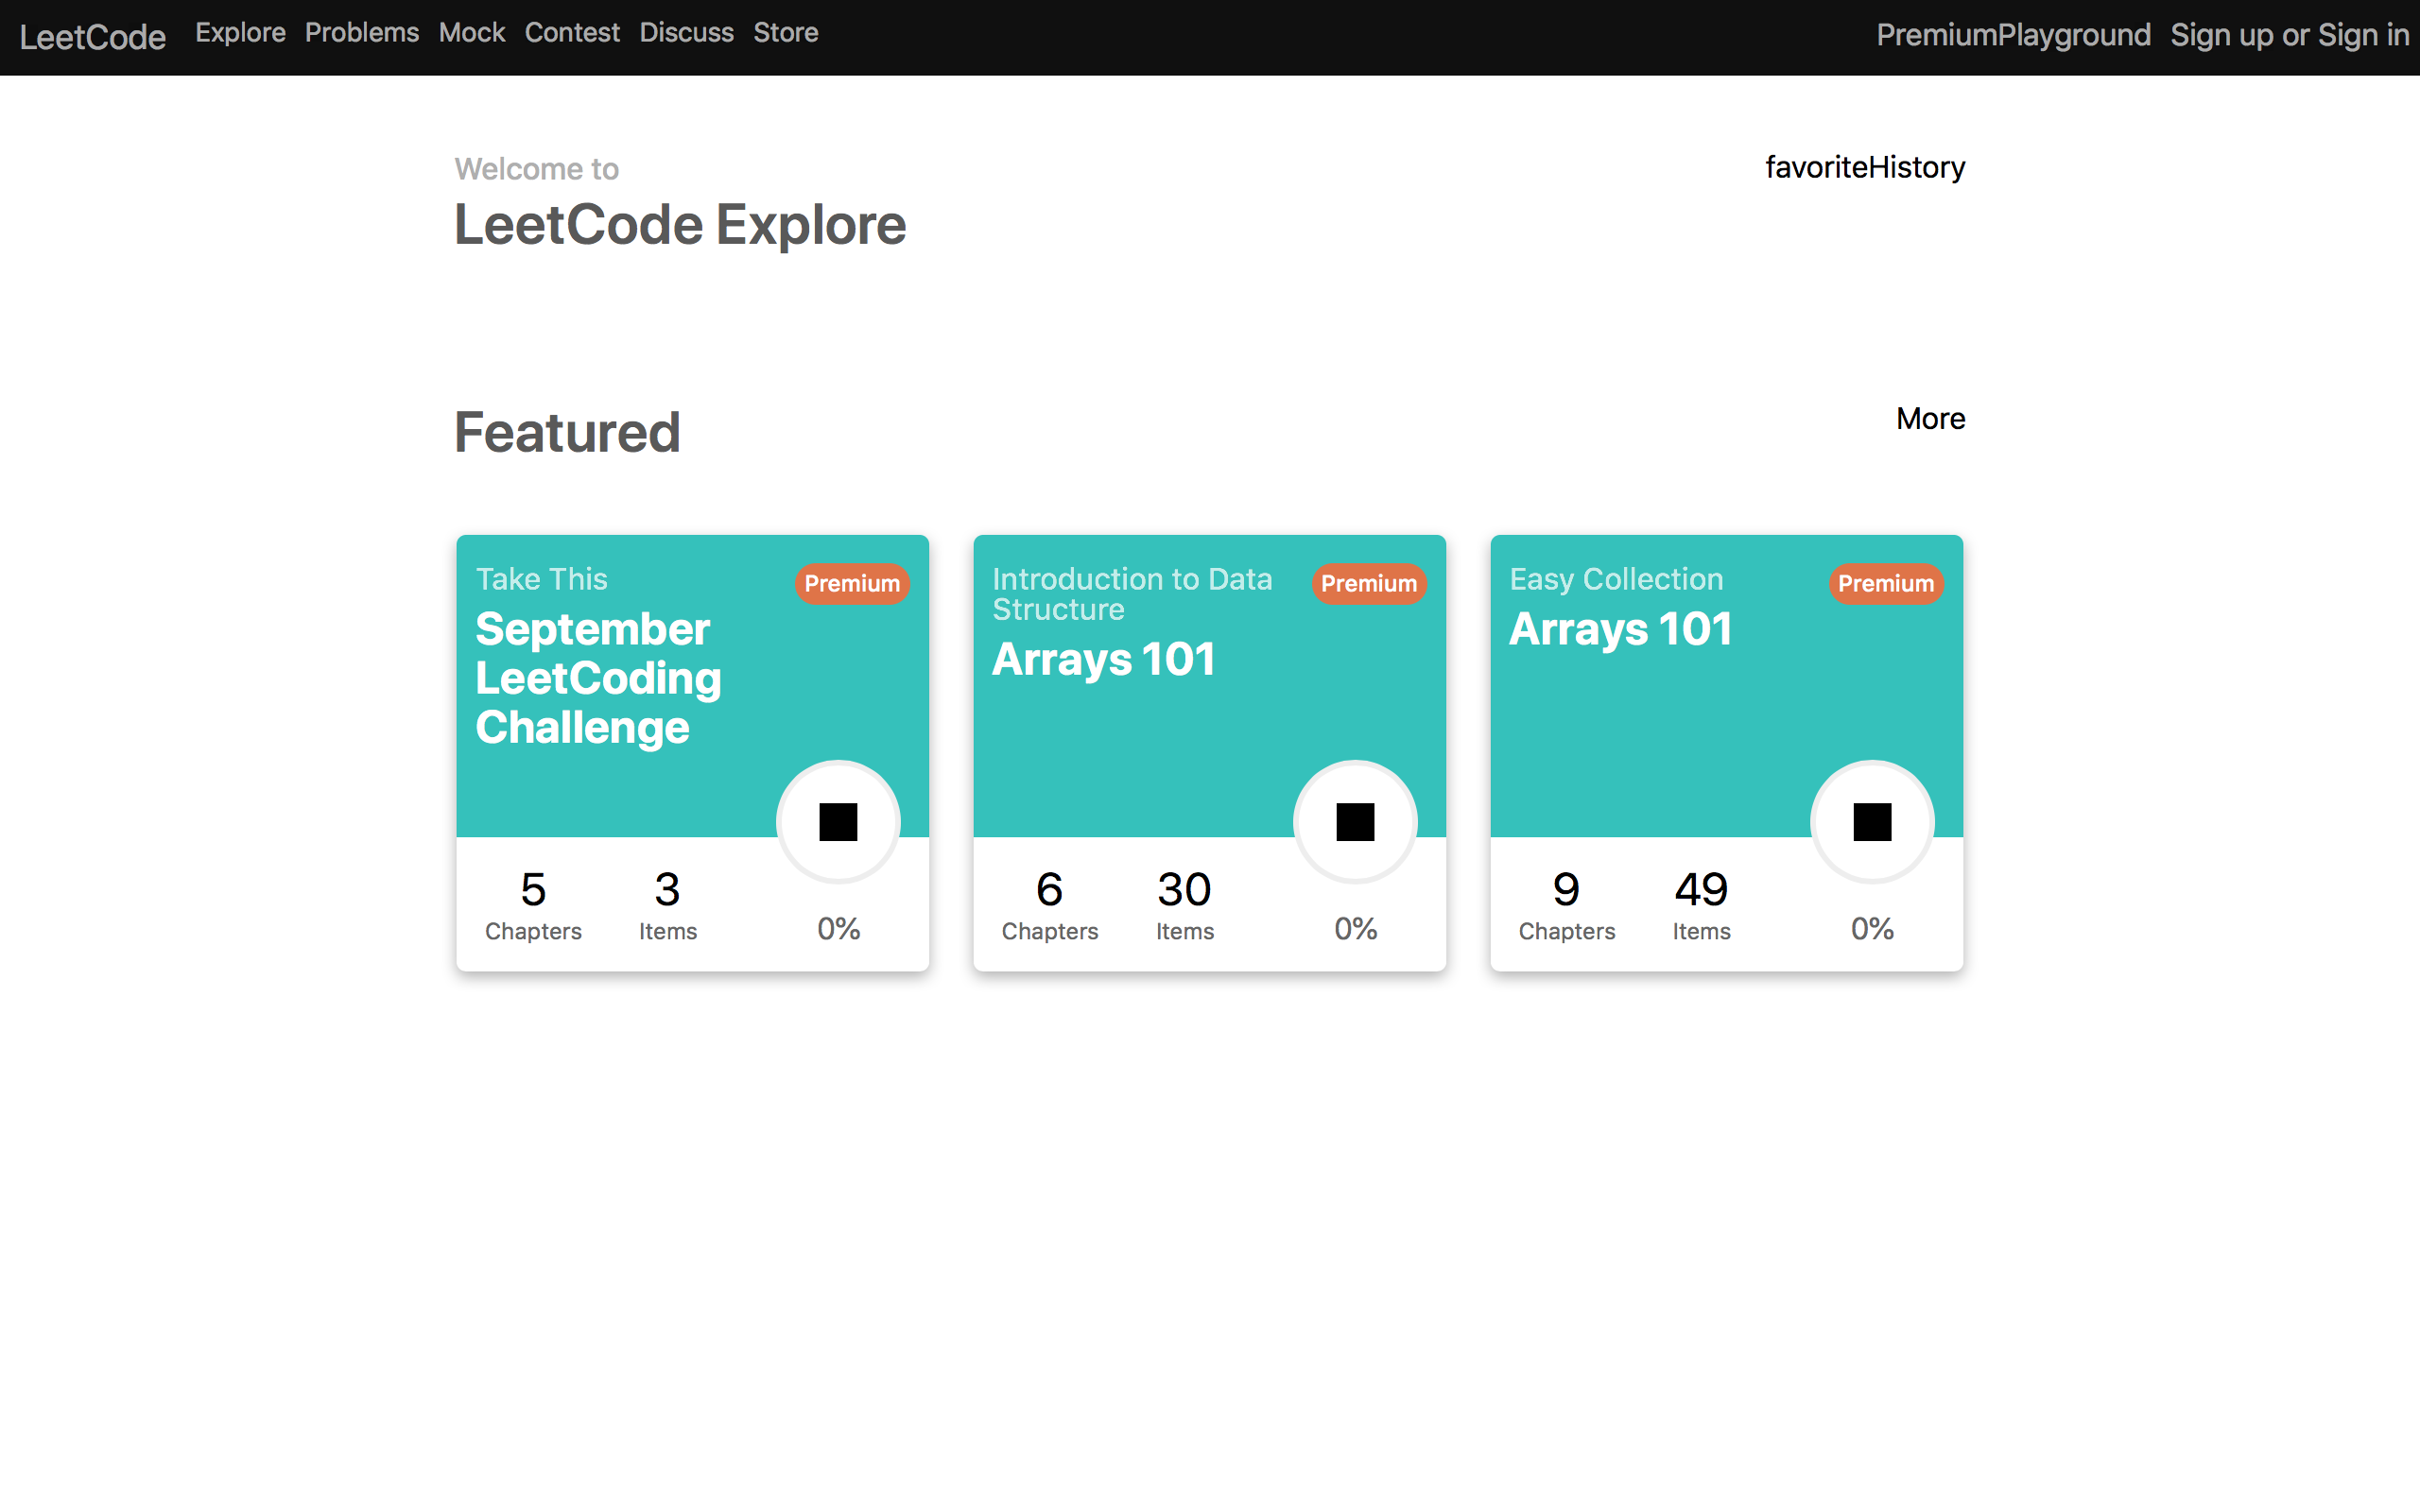Click the Introduction to Data Structure card's play icon
2420x1512 pixels.
coord(1355,822)
